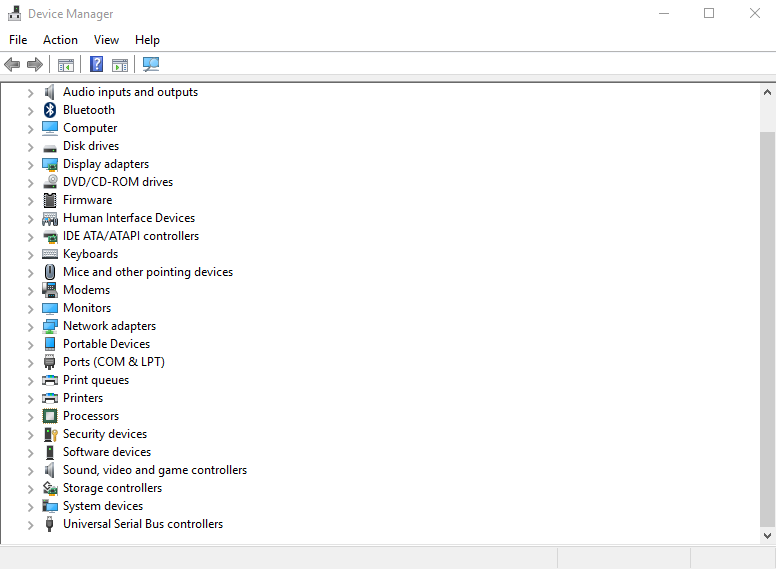Expand the Network adapters node
Image resolution: width=776 pixels, height=569 pixels.
(30, 326)
